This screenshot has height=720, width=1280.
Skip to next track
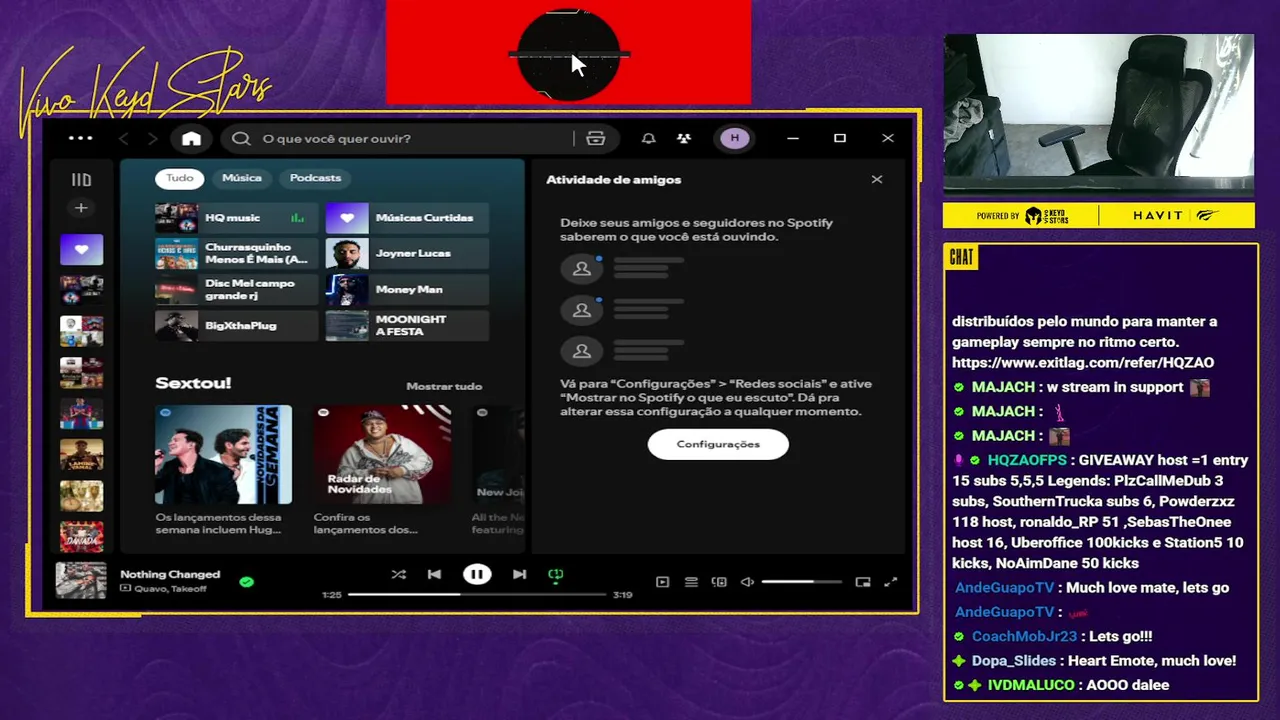[519, 574]
